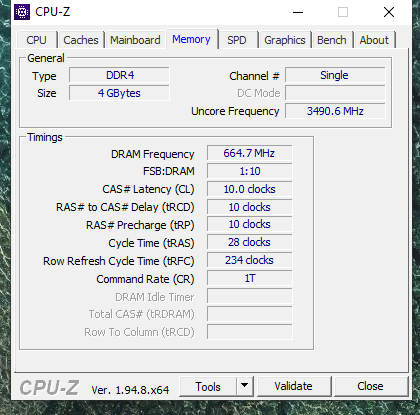
Task: Click the 4 GBytes size field
Action: coord(119,93)
